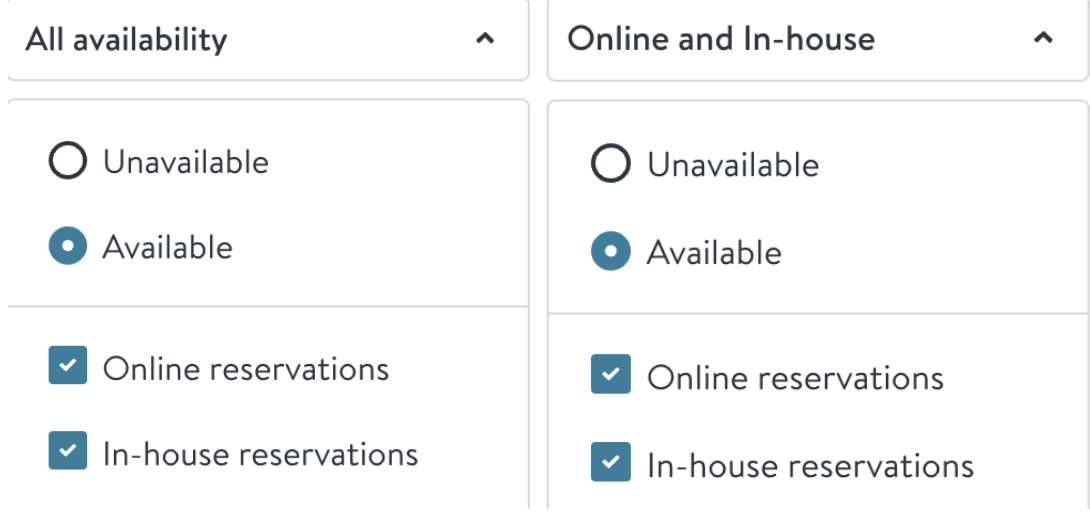Click Unavailable label text in All availability panel
This screenshot has width=1090, height=514.
point(186,162)
